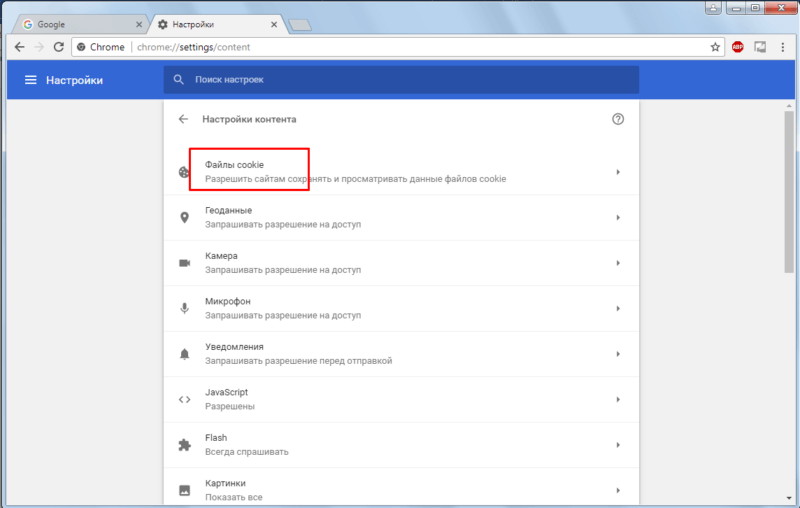Click the Уведомления bell icon
The width and height of the screenshot is (800, 508).
[184, 354]
